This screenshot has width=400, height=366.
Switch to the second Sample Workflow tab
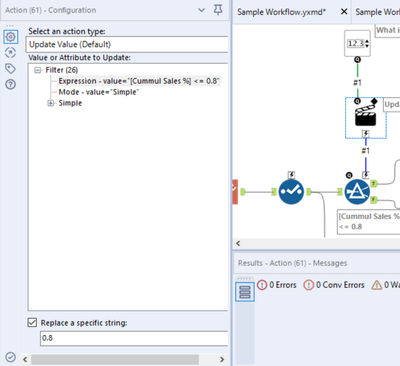pos(377,12)
